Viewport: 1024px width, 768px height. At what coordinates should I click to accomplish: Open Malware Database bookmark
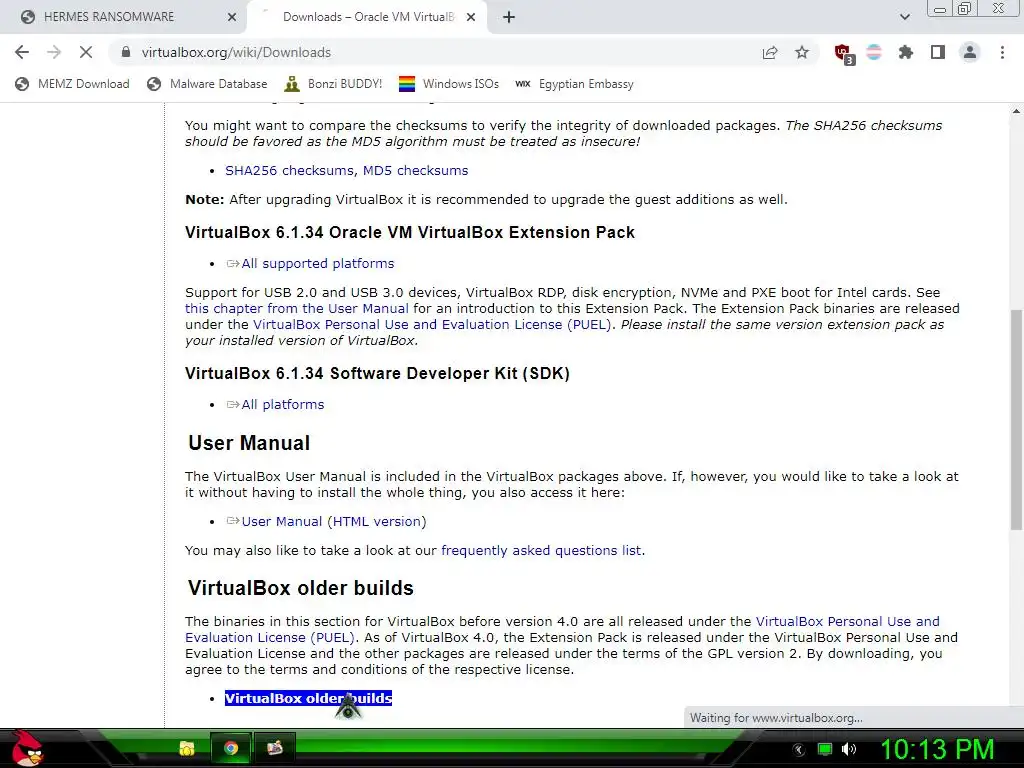point(208,84)
